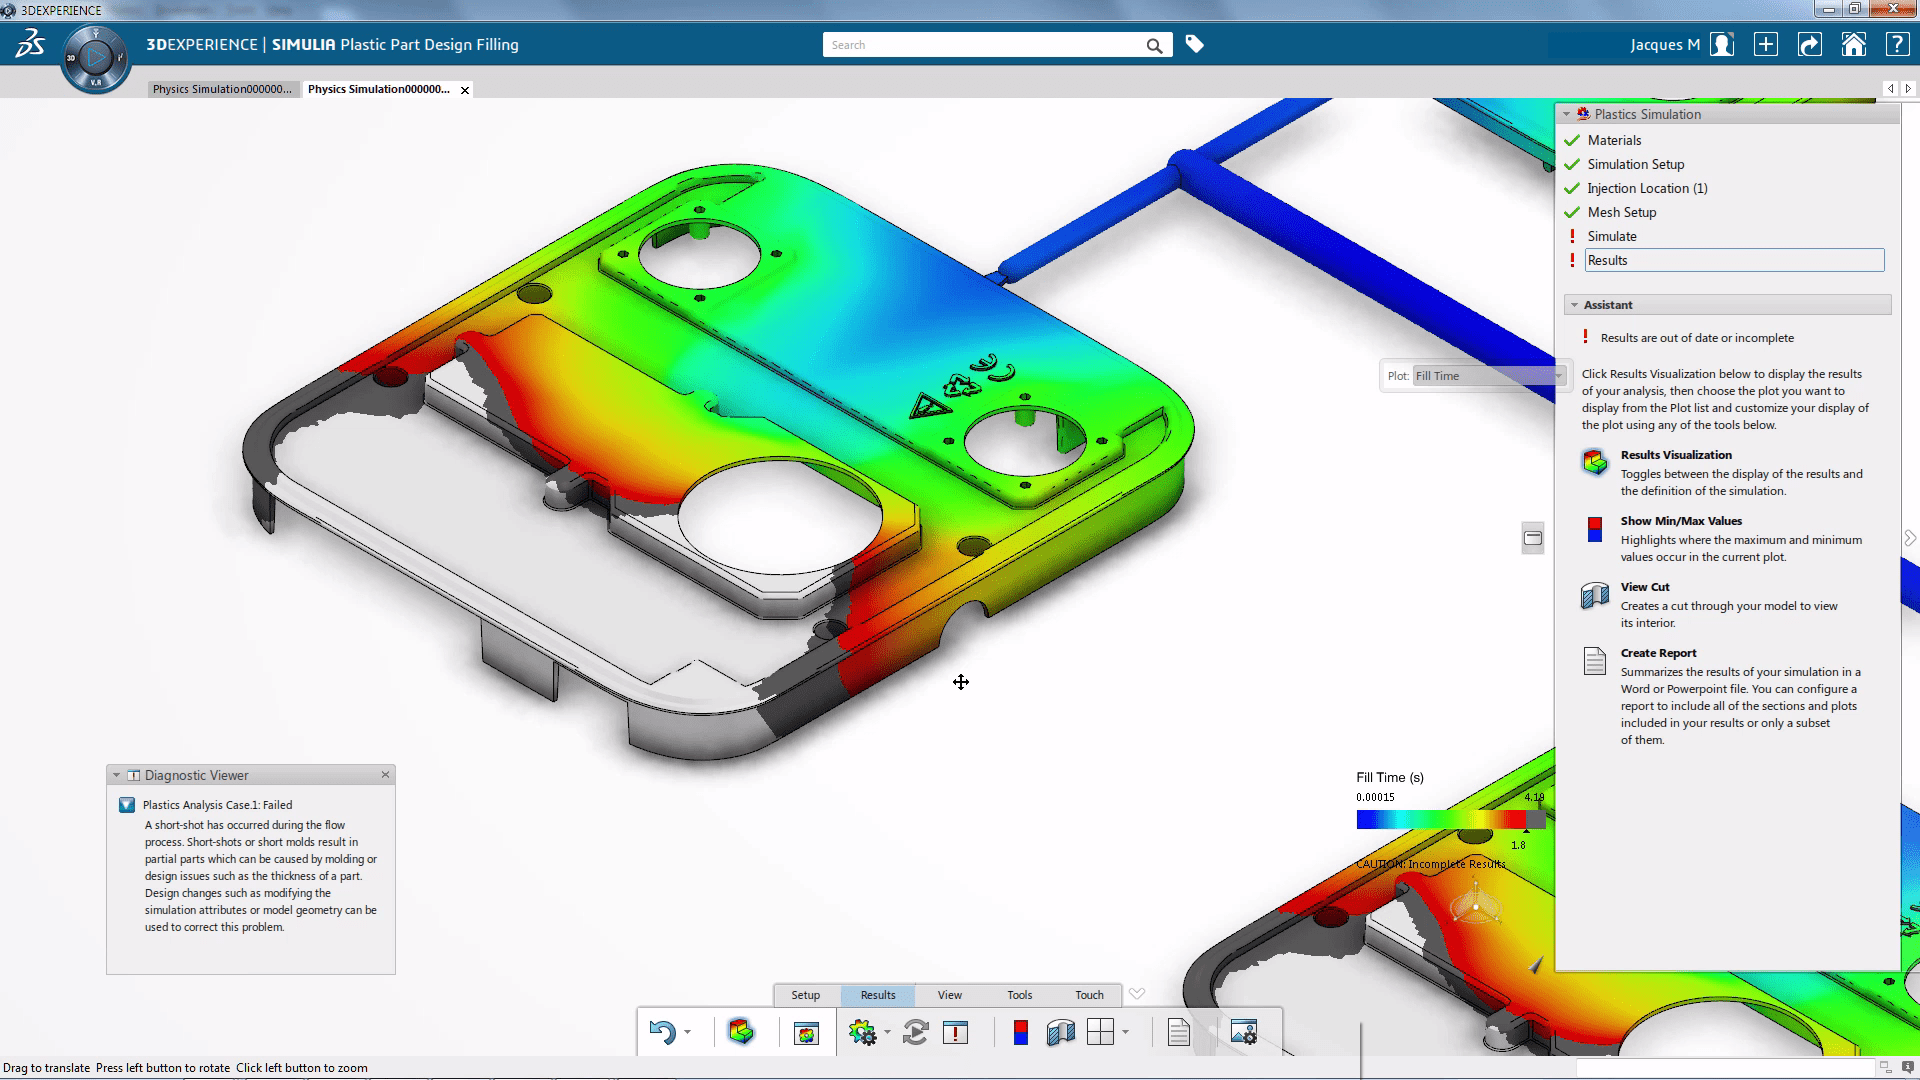Click the View Cut icon

coord(1596,595)
